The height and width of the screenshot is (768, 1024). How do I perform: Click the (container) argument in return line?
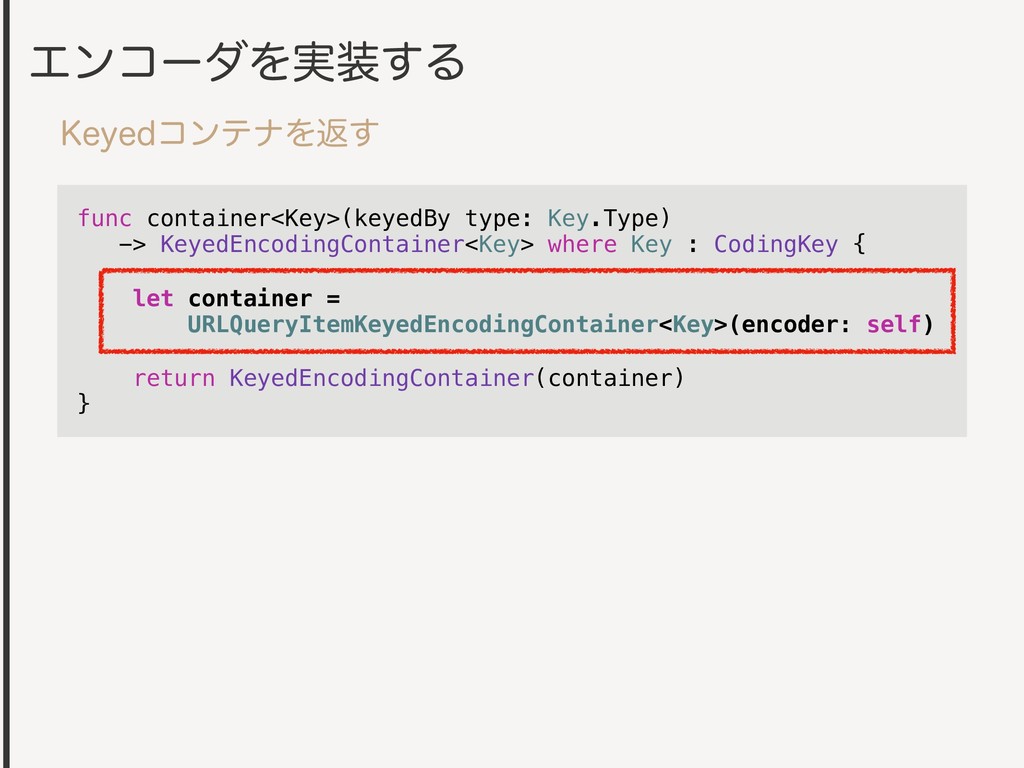click(x=609, y=378)
